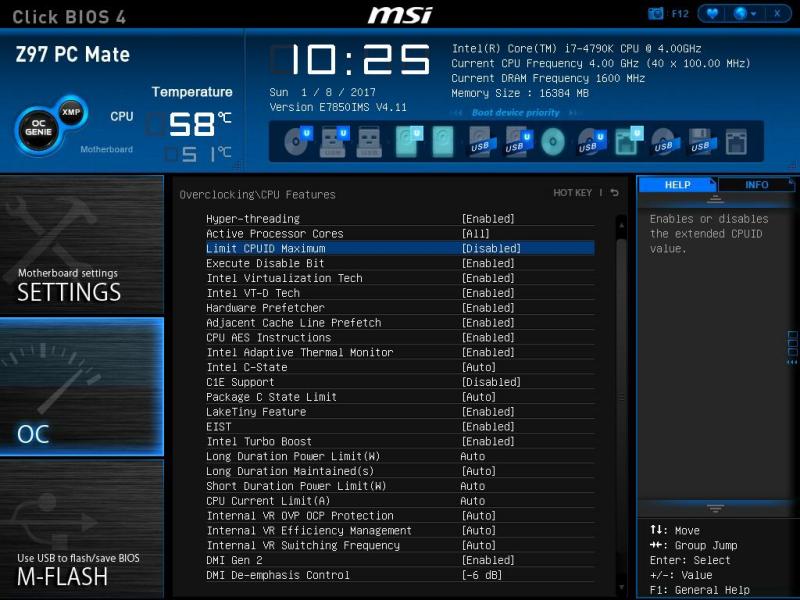800x600 pixels.
Task: Click the settings list vertical scrollbar
Action: point(621,398)
